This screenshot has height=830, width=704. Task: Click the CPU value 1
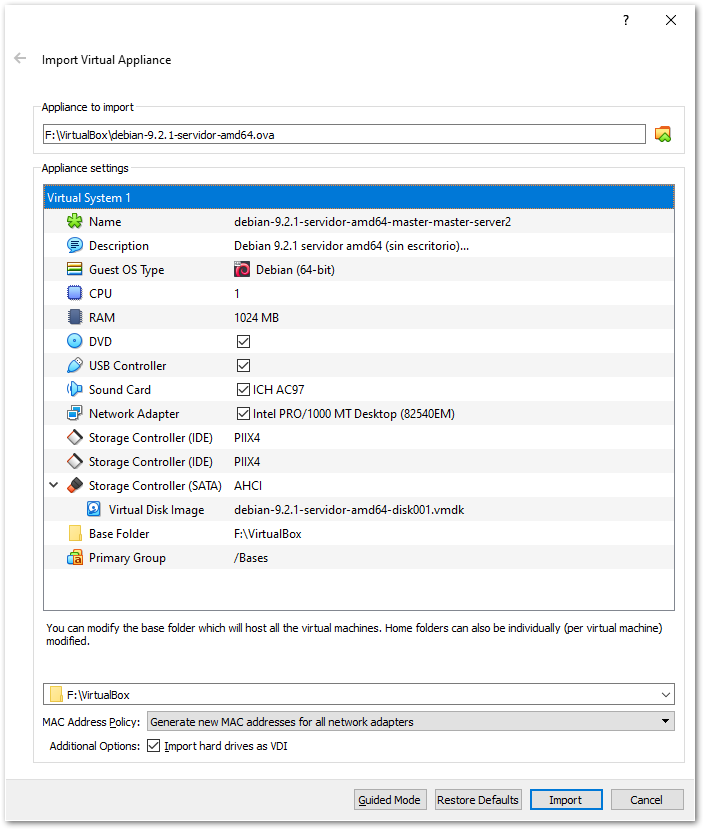pos(237,294)
